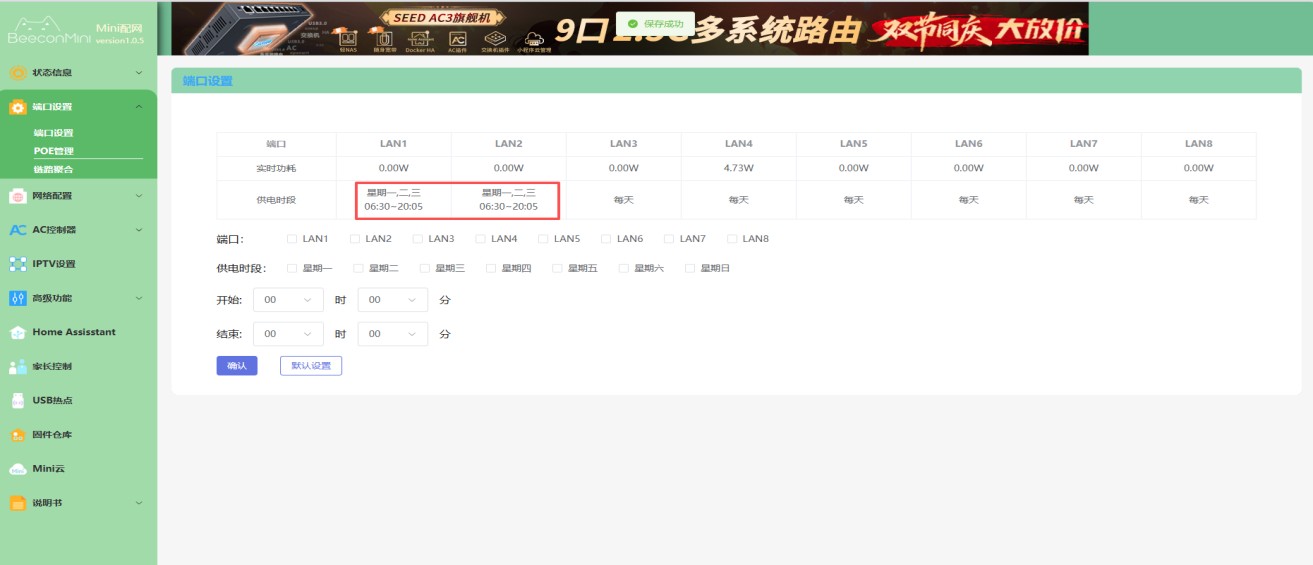Image resolution: width=1313 pixels, height=565 pixels.
Task: Click the 默认设置 button
Action: (x=310, y=366)
